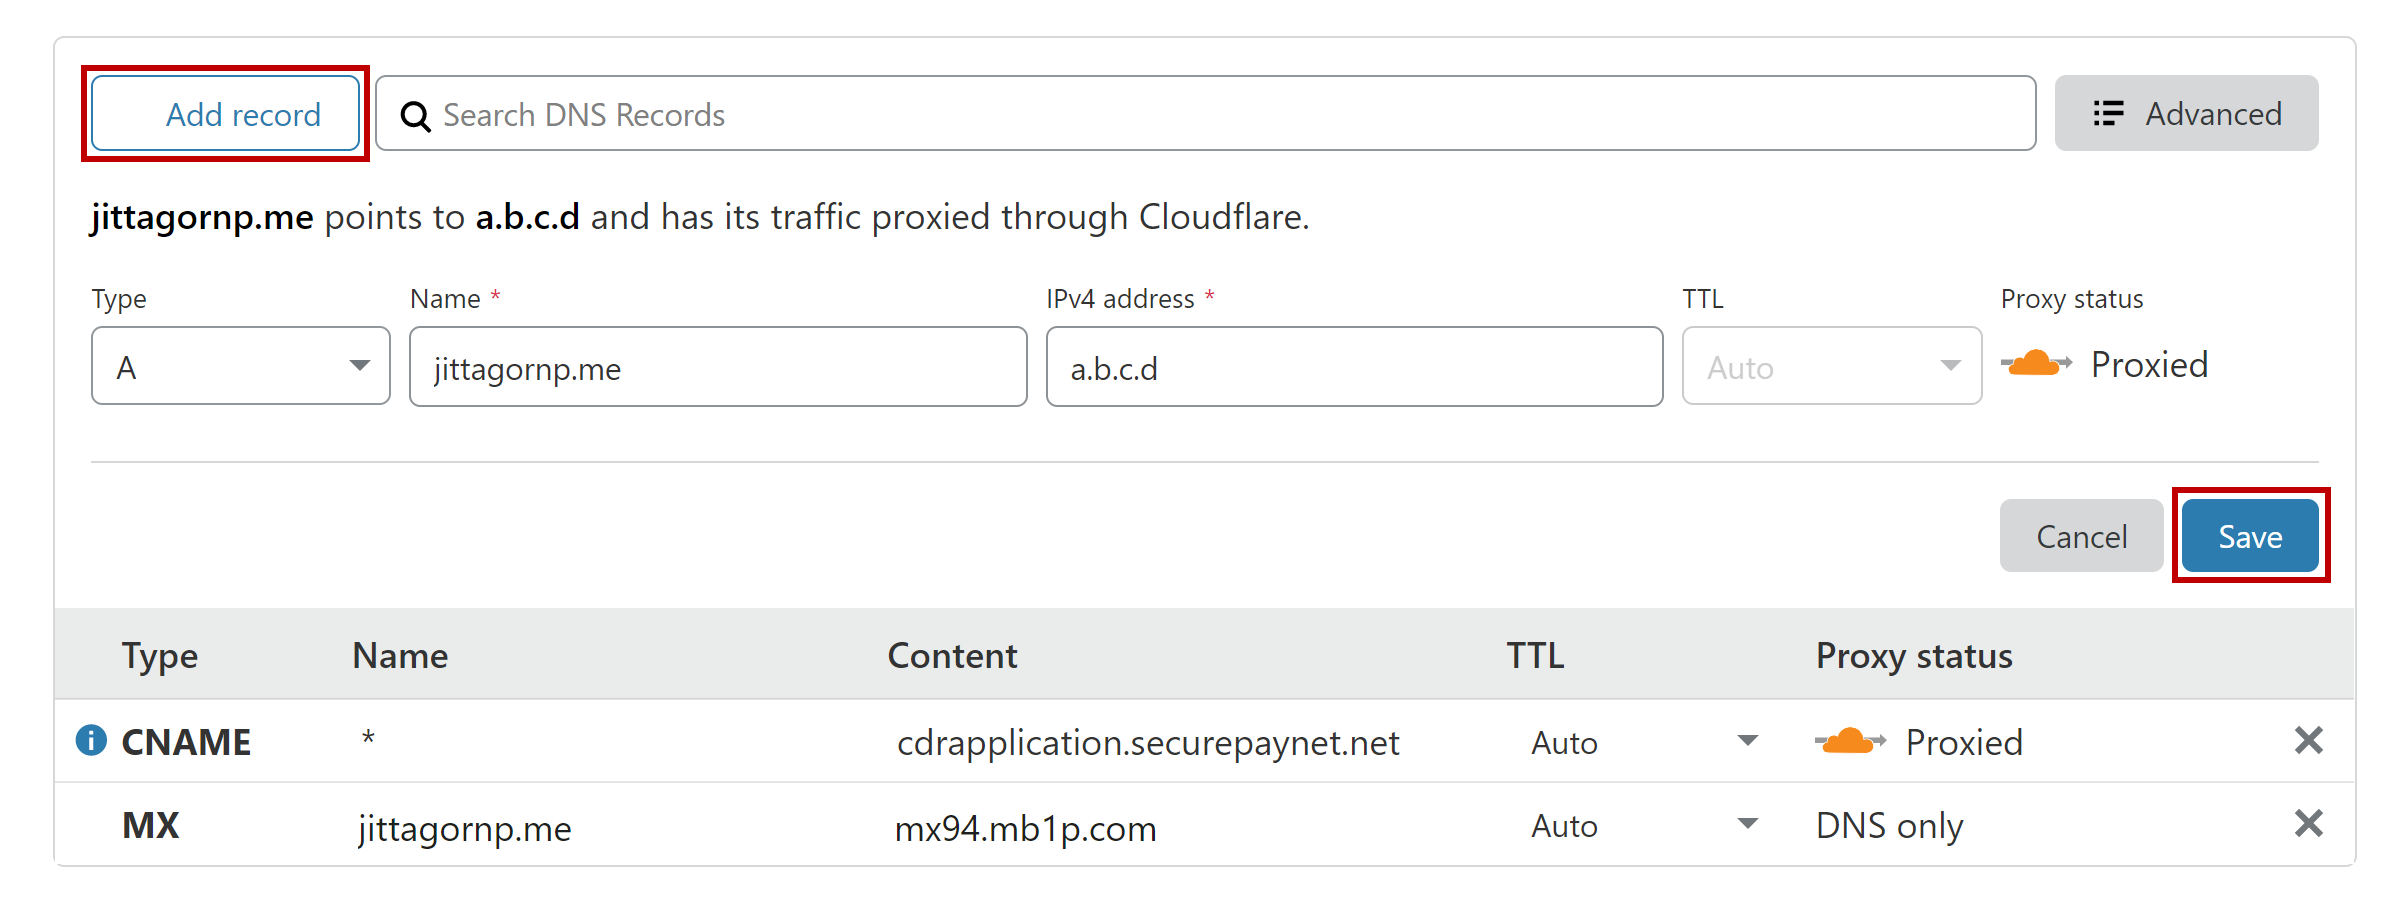This screenshot has width=2383, height=902.
Task: Click the MX record DNS only status
Action: [x=1889, y=826]
